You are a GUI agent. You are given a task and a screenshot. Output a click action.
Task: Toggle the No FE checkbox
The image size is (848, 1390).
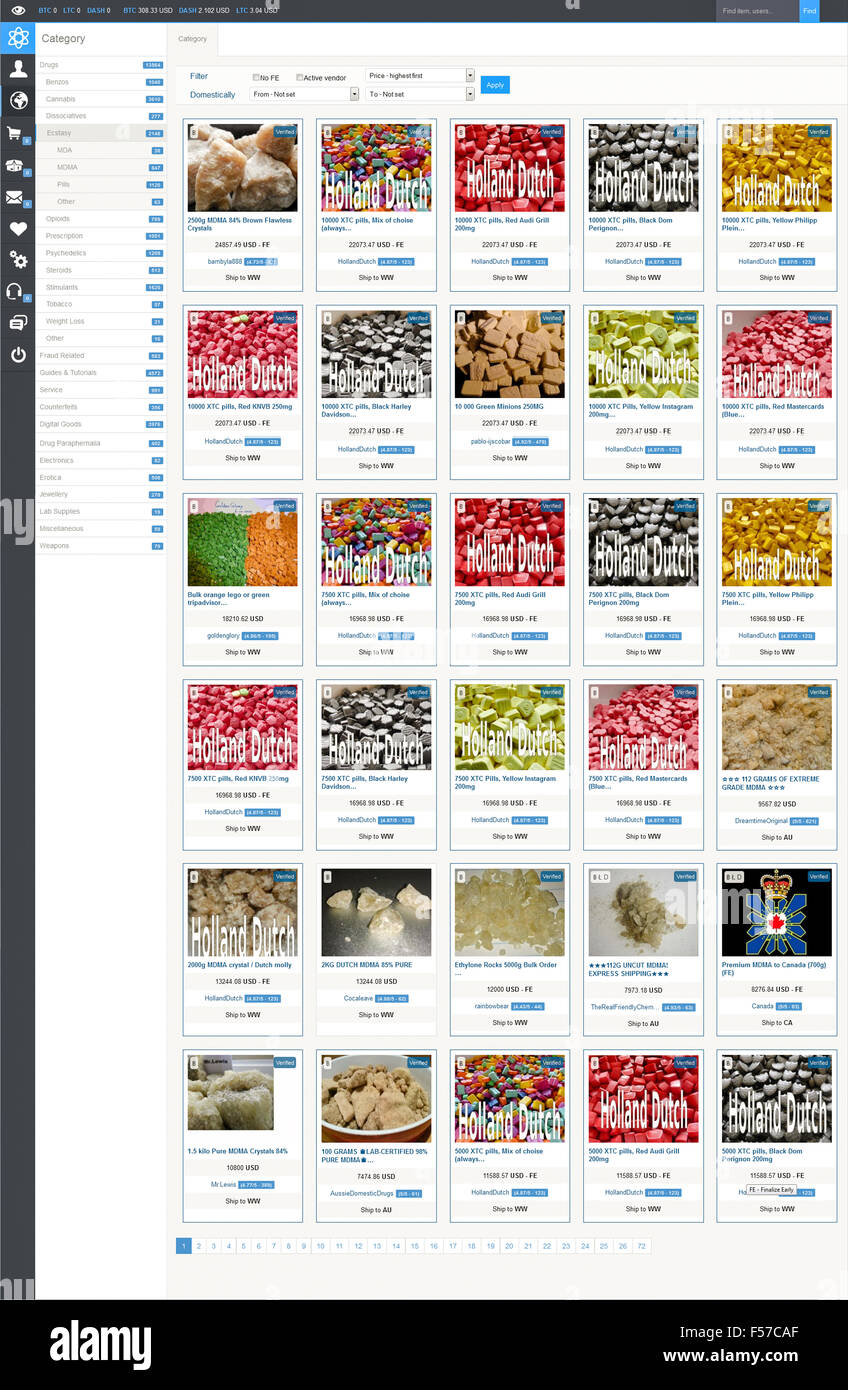pyautogui.click(x=256, y=77)
